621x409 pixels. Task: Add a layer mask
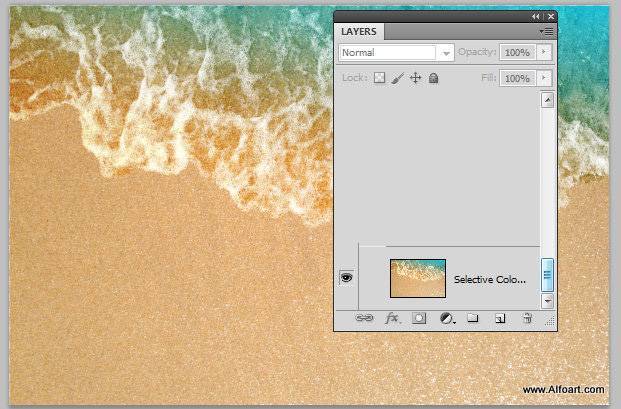[419, 319]
